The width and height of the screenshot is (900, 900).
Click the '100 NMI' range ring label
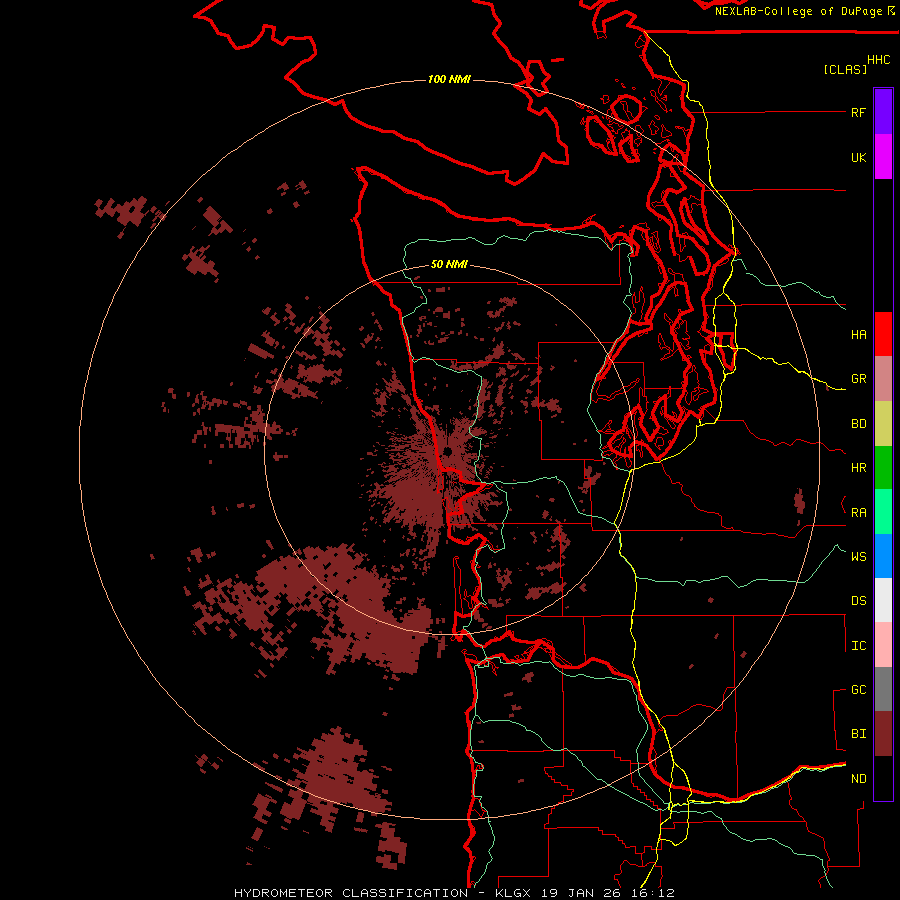coord(449,79)
